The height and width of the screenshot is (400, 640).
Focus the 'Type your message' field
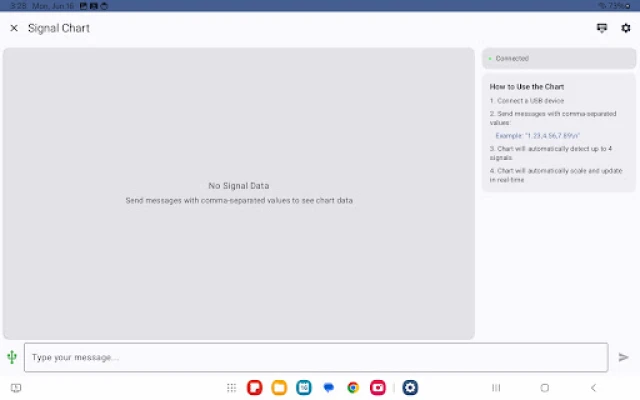tap(315, 357)
